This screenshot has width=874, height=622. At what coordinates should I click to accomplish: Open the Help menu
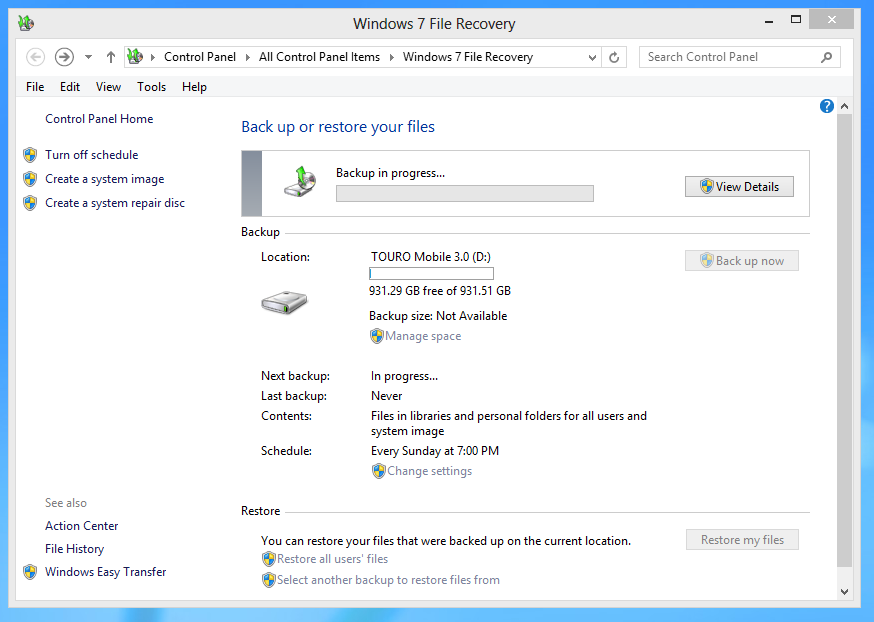pyautogui.click(x=195, y=87)
